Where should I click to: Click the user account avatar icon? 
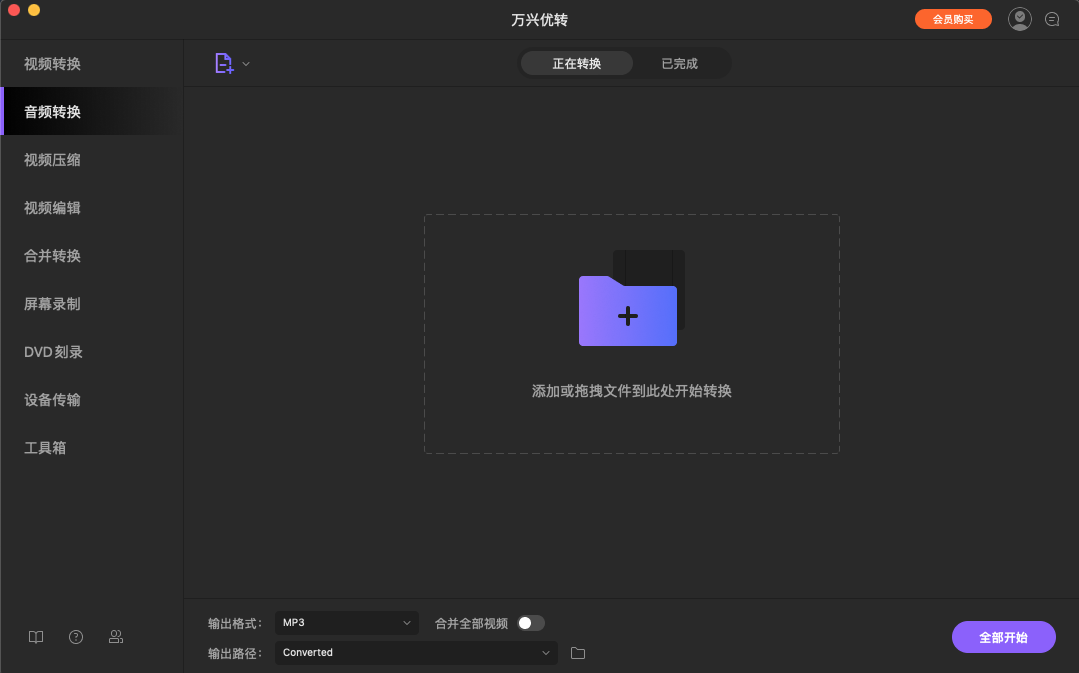[x=1019, y=18]
